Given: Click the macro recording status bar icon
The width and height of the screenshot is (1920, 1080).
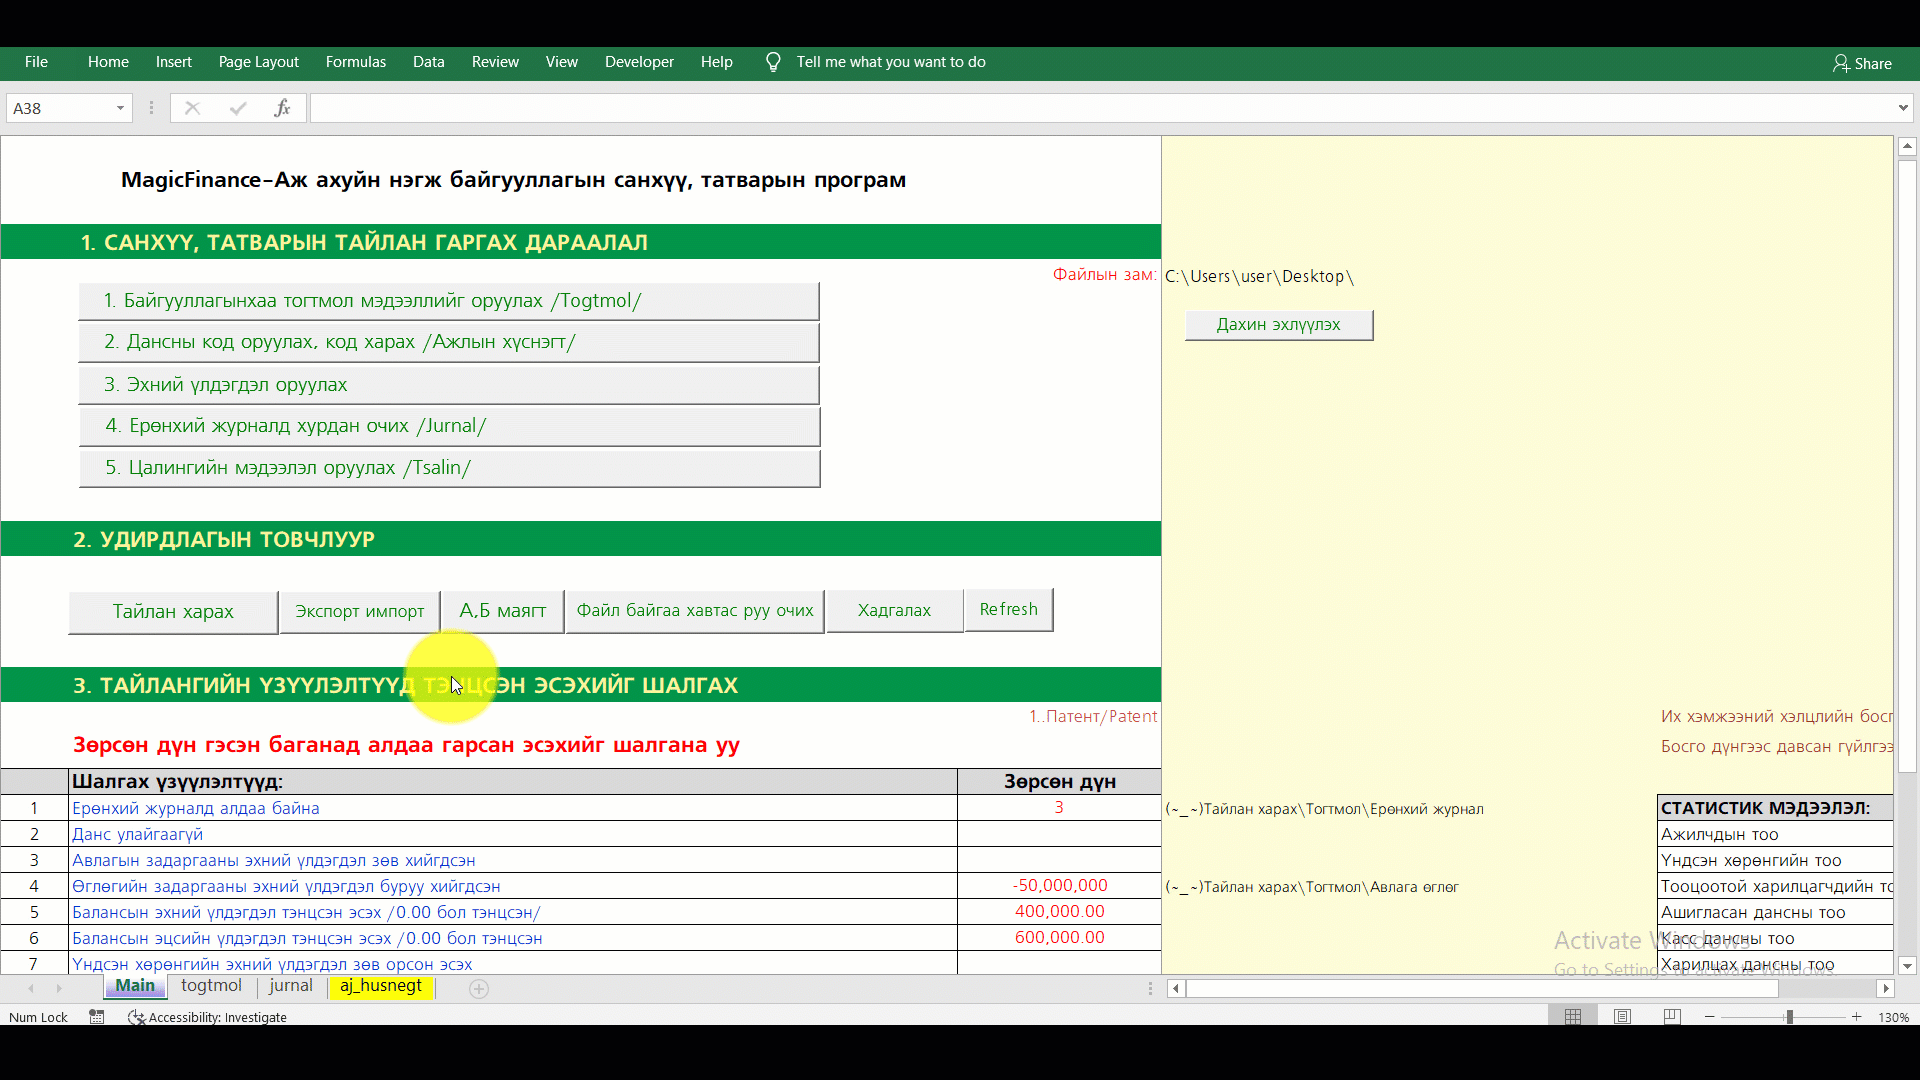Looking at the screenshot, I should point(97,1016).
